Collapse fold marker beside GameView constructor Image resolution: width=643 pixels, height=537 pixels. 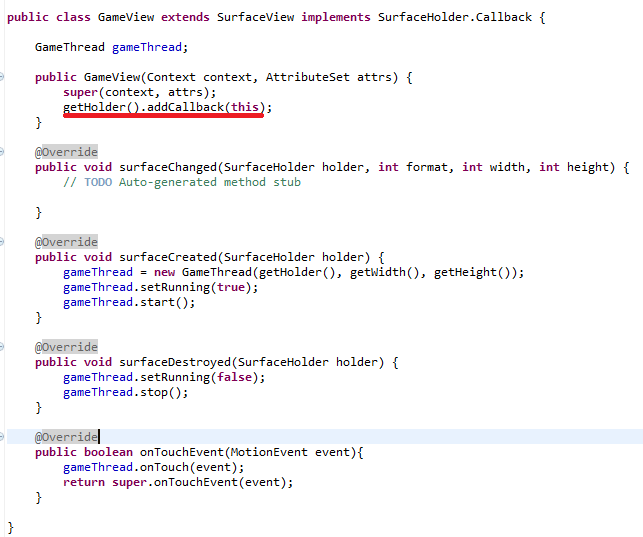click(x=2, y=77)
